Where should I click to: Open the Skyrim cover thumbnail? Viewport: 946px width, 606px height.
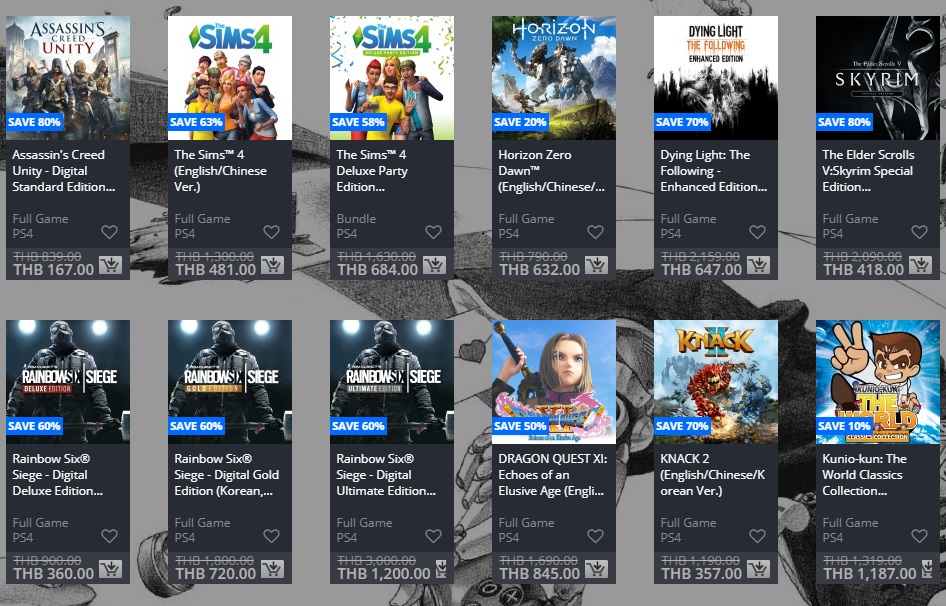pyautogui.click(x=877, y=78)
